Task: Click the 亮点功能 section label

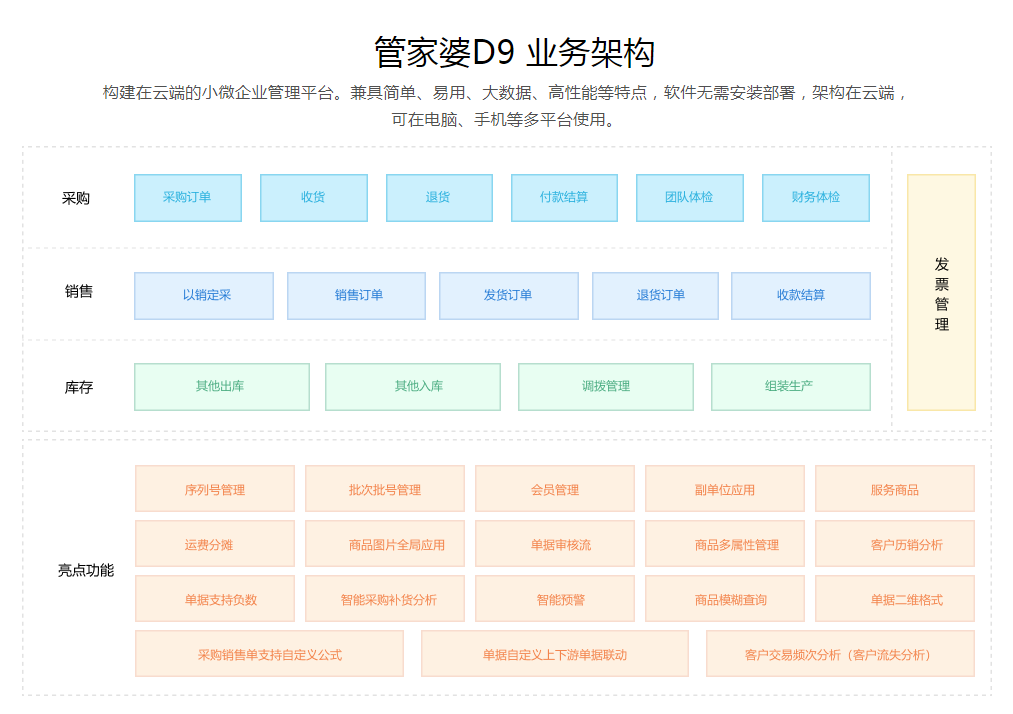Action: click(86, 570)
